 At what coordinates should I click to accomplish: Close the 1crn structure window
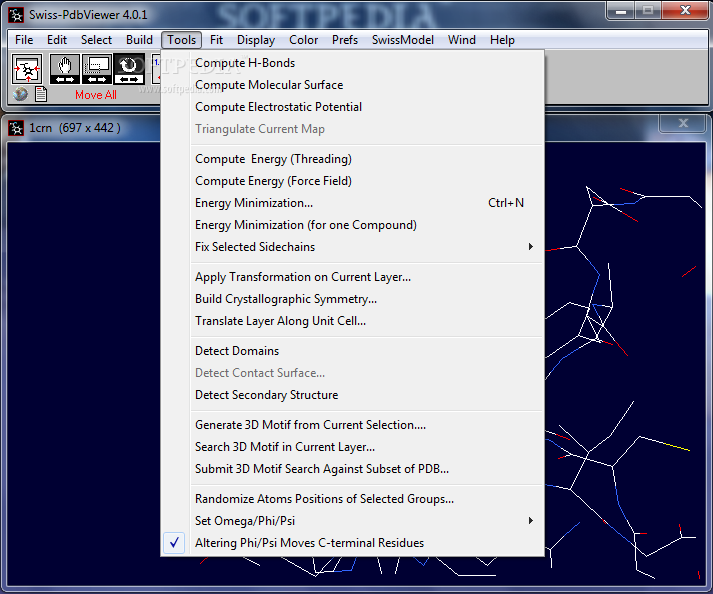tap(683, 123)
